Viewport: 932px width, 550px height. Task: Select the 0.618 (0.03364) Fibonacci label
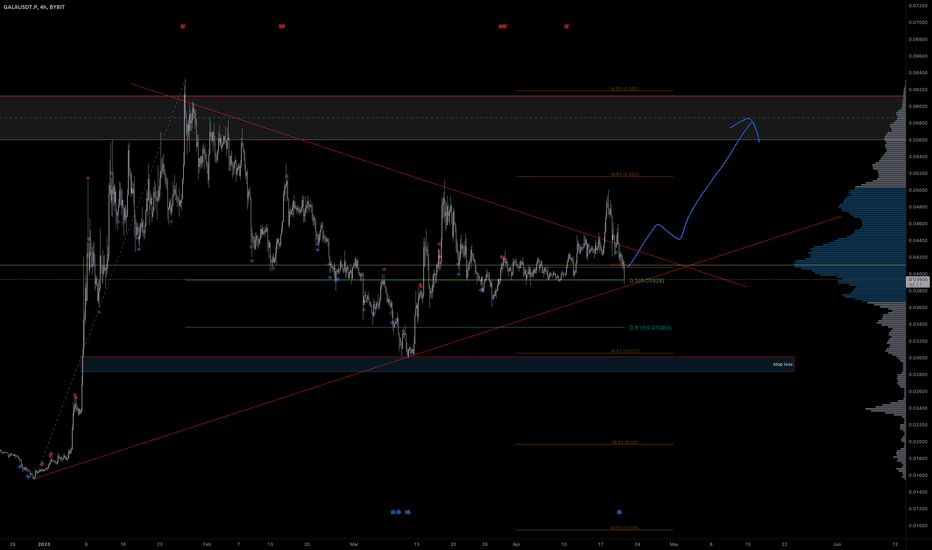(x=650, y=328)
